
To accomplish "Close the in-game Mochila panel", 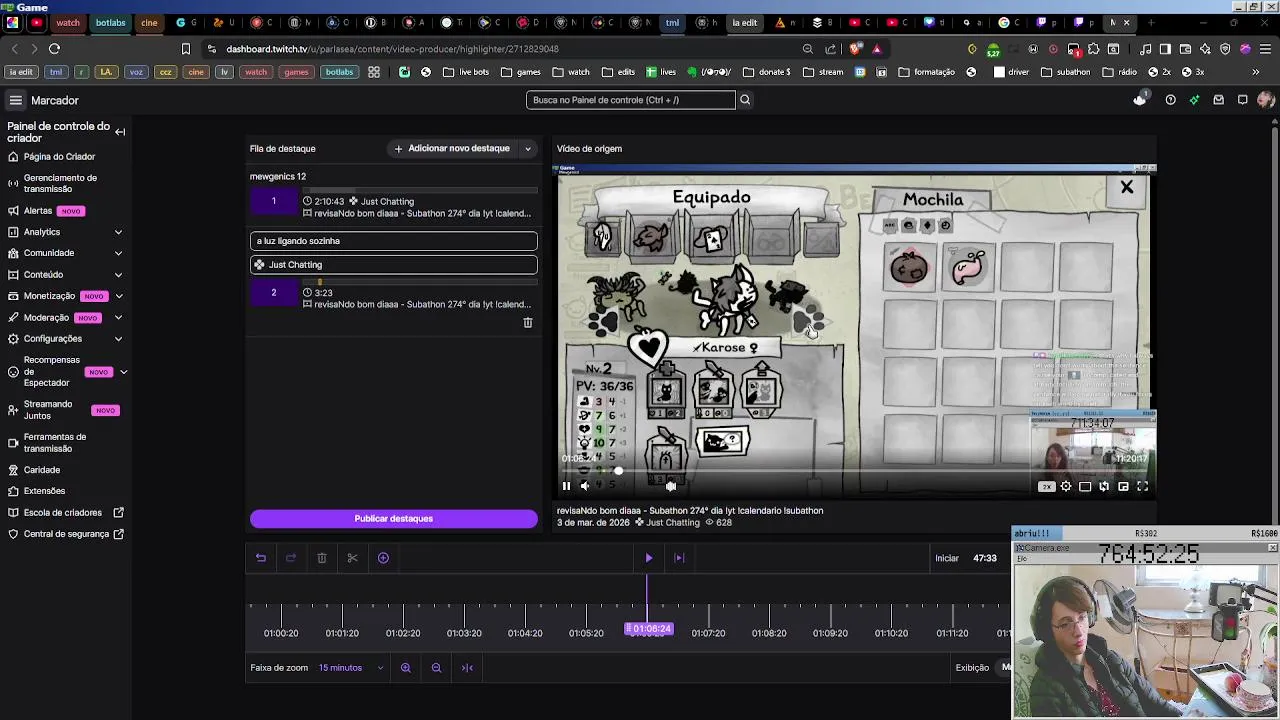I will coord(1127,188).
